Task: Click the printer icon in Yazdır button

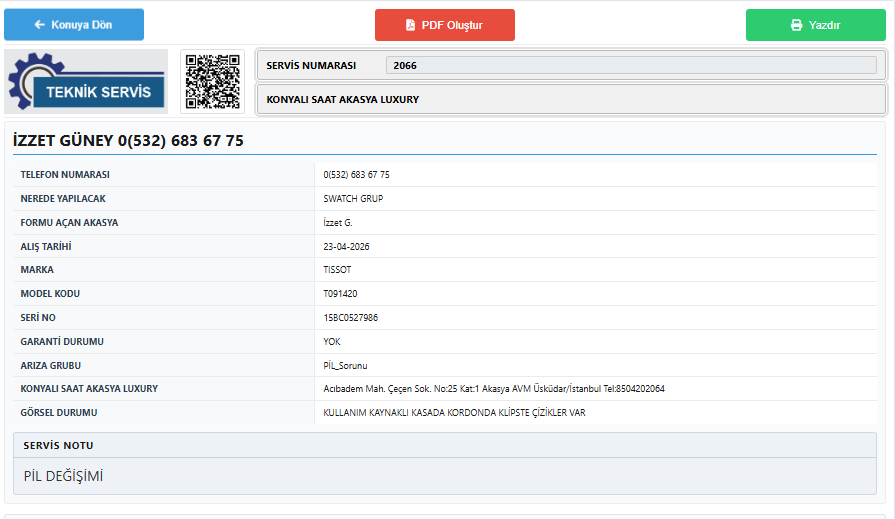Action: (x=796, y=25)
